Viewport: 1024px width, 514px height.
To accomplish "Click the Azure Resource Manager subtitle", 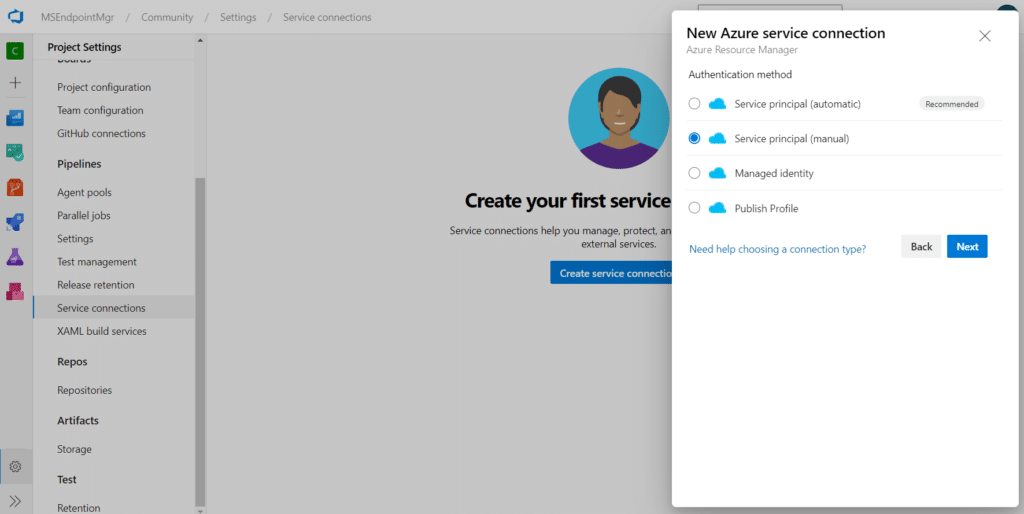I will (742, 50).
